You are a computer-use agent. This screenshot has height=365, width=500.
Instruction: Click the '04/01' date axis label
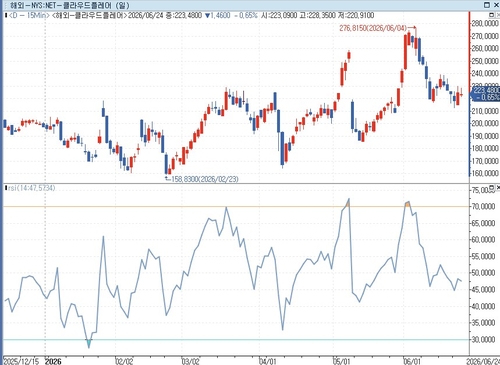pos(268,361)
